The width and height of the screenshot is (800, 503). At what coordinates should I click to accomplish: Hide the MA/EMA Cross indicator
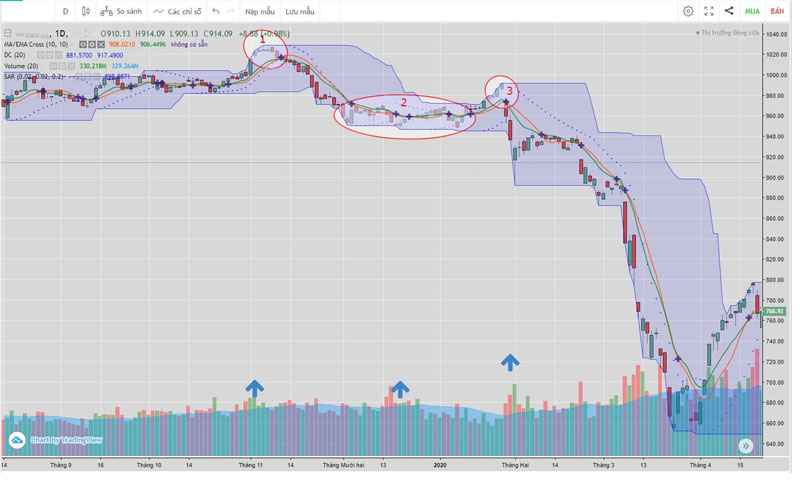point(83,44)
